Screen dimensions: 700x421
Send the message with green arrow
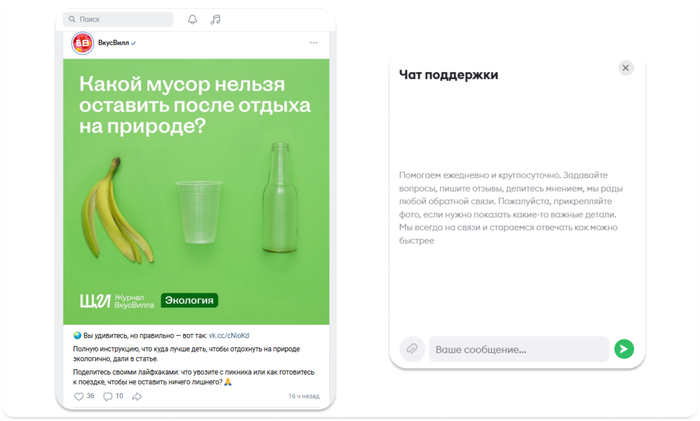coord(624,349)
